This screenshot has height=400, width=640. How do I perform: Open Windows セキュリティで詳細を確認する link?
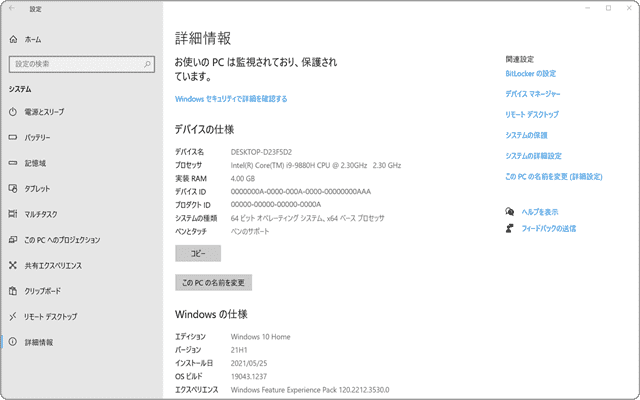point(231,99)
